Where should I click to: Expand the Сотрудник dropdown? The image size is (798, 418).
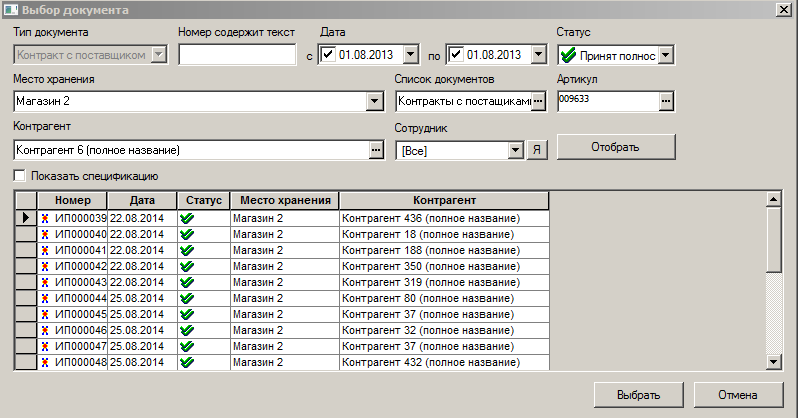pyautogui.click(x=516, y=150)
